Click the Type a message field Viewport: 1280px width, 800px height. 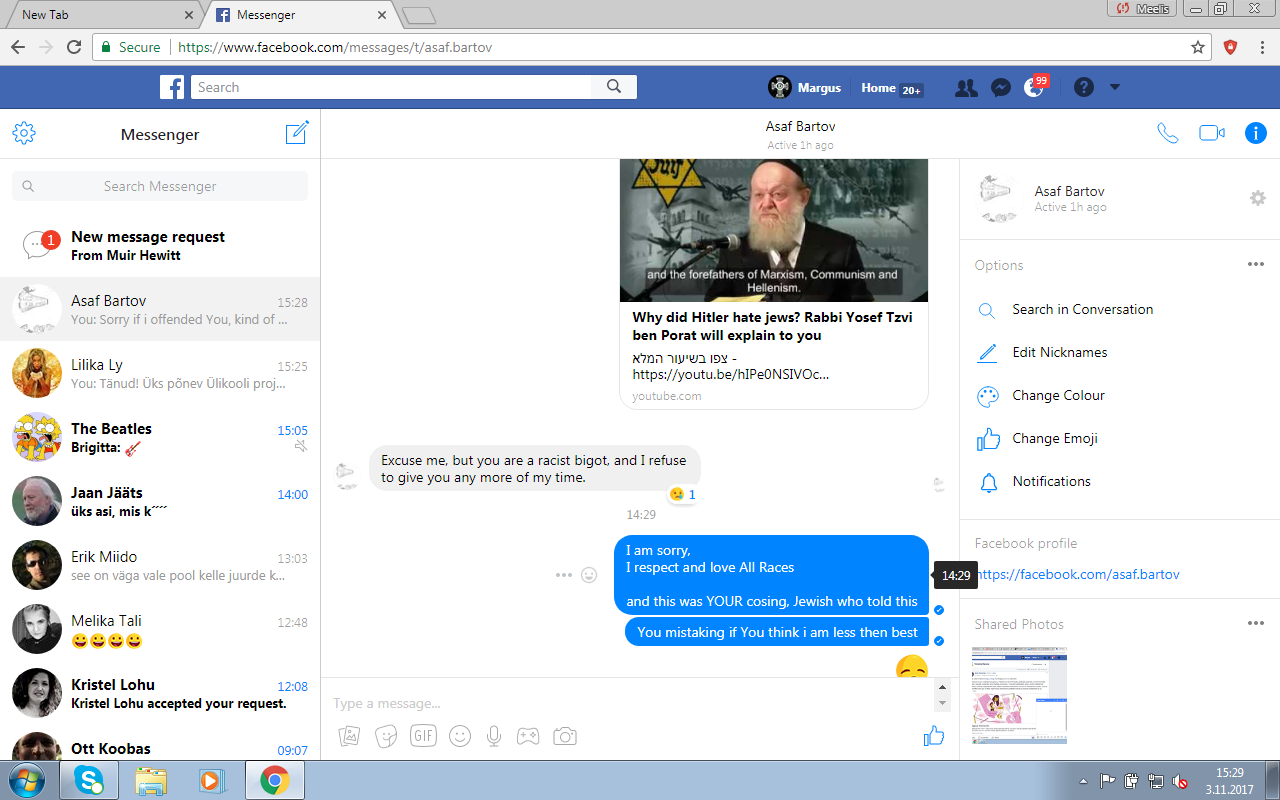630,703
